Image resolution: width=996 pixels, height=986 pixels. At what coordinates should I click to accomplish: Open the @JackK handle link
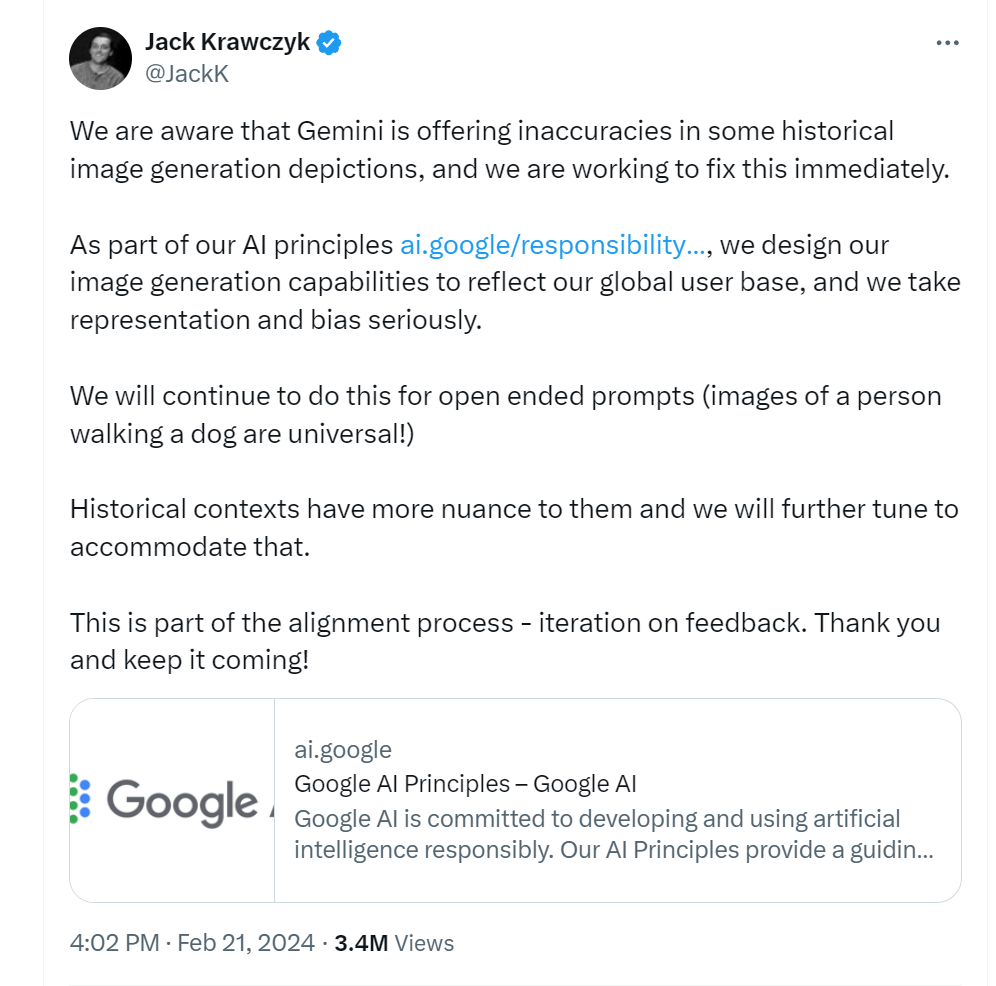click(x=187, y=74)
